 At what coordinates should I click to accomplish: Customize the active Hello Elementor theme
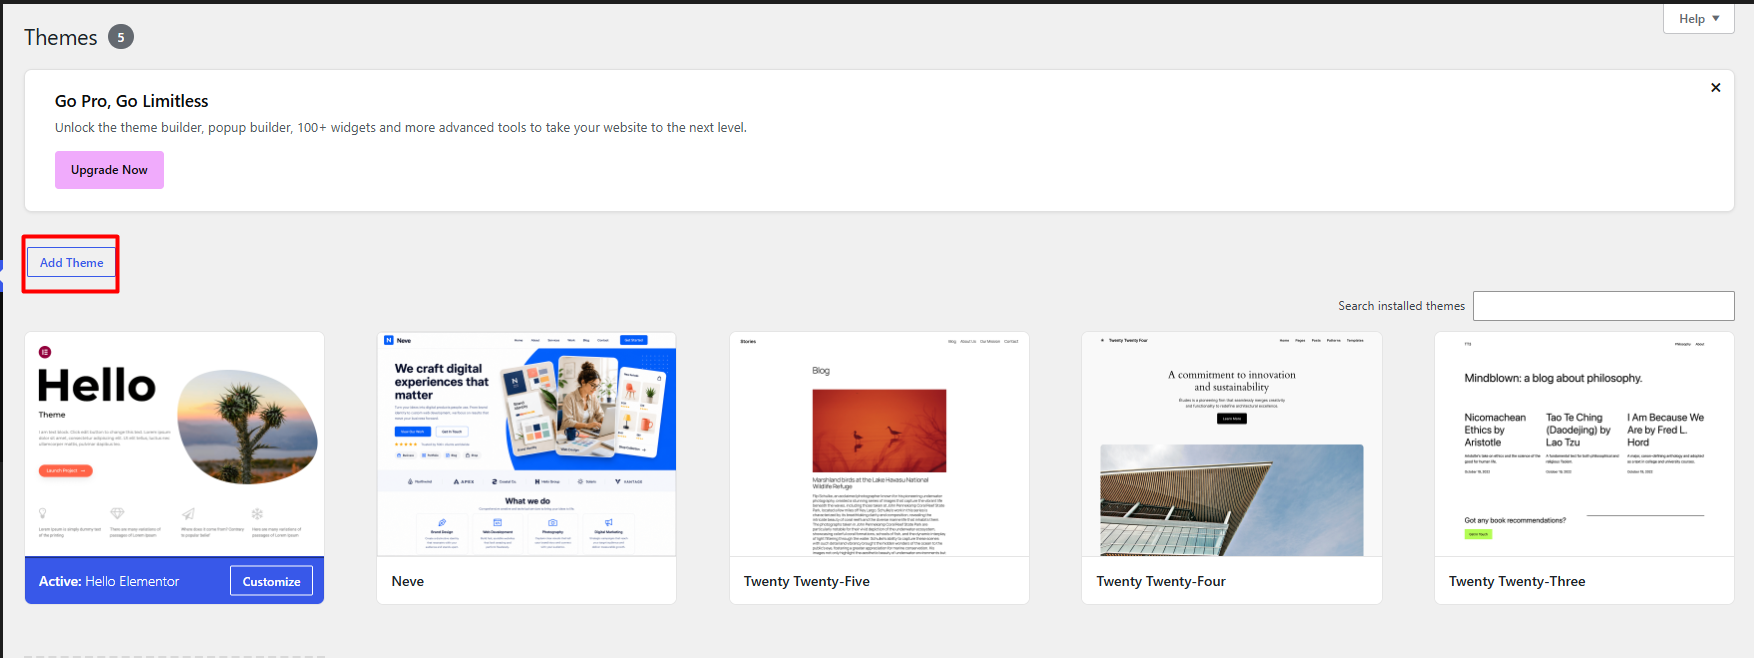pyautogui.click(x=271, y=581)
